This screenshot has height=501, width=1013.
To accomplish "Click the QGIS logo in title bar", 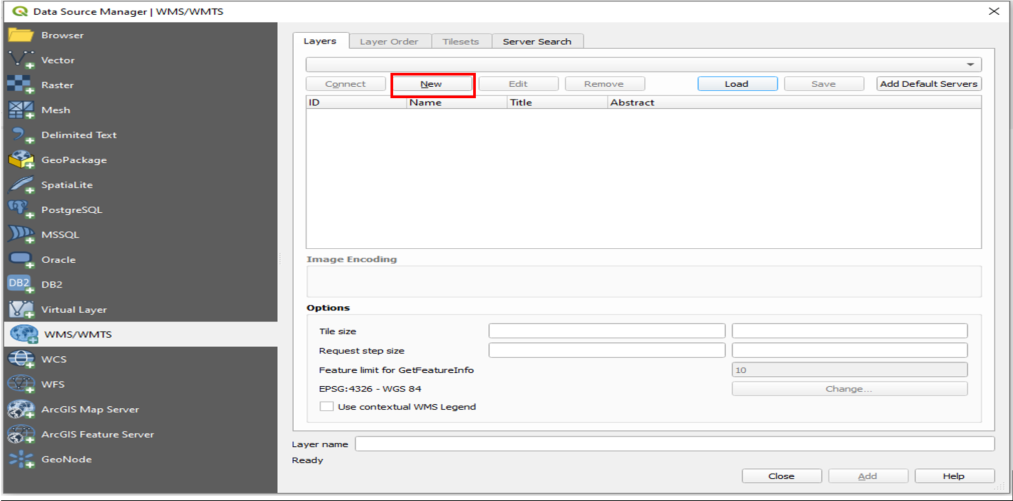I will click(21, 11).
